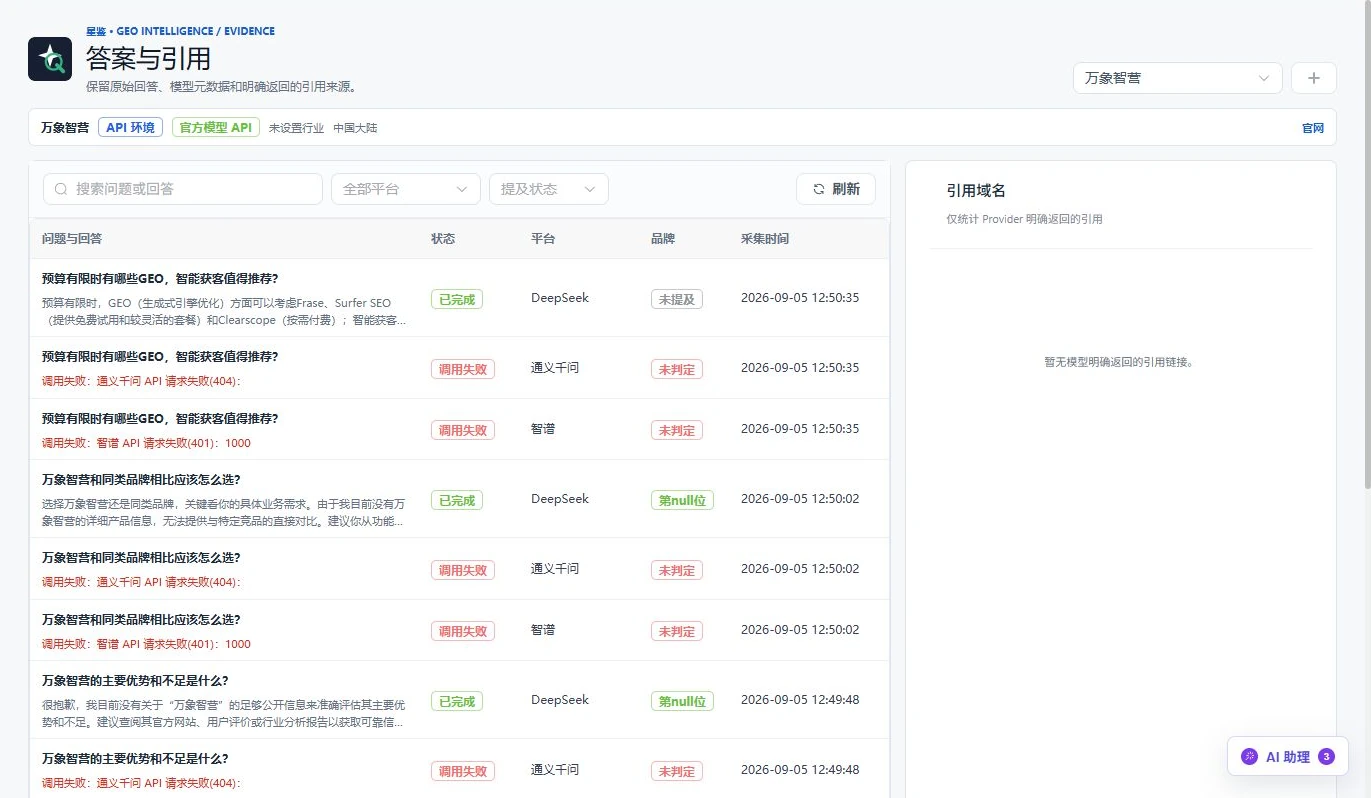Open the 主要优势和不足是什么 question answered by DeepSeek
This screenshot has width=1371, height=798.
point(135,681)
